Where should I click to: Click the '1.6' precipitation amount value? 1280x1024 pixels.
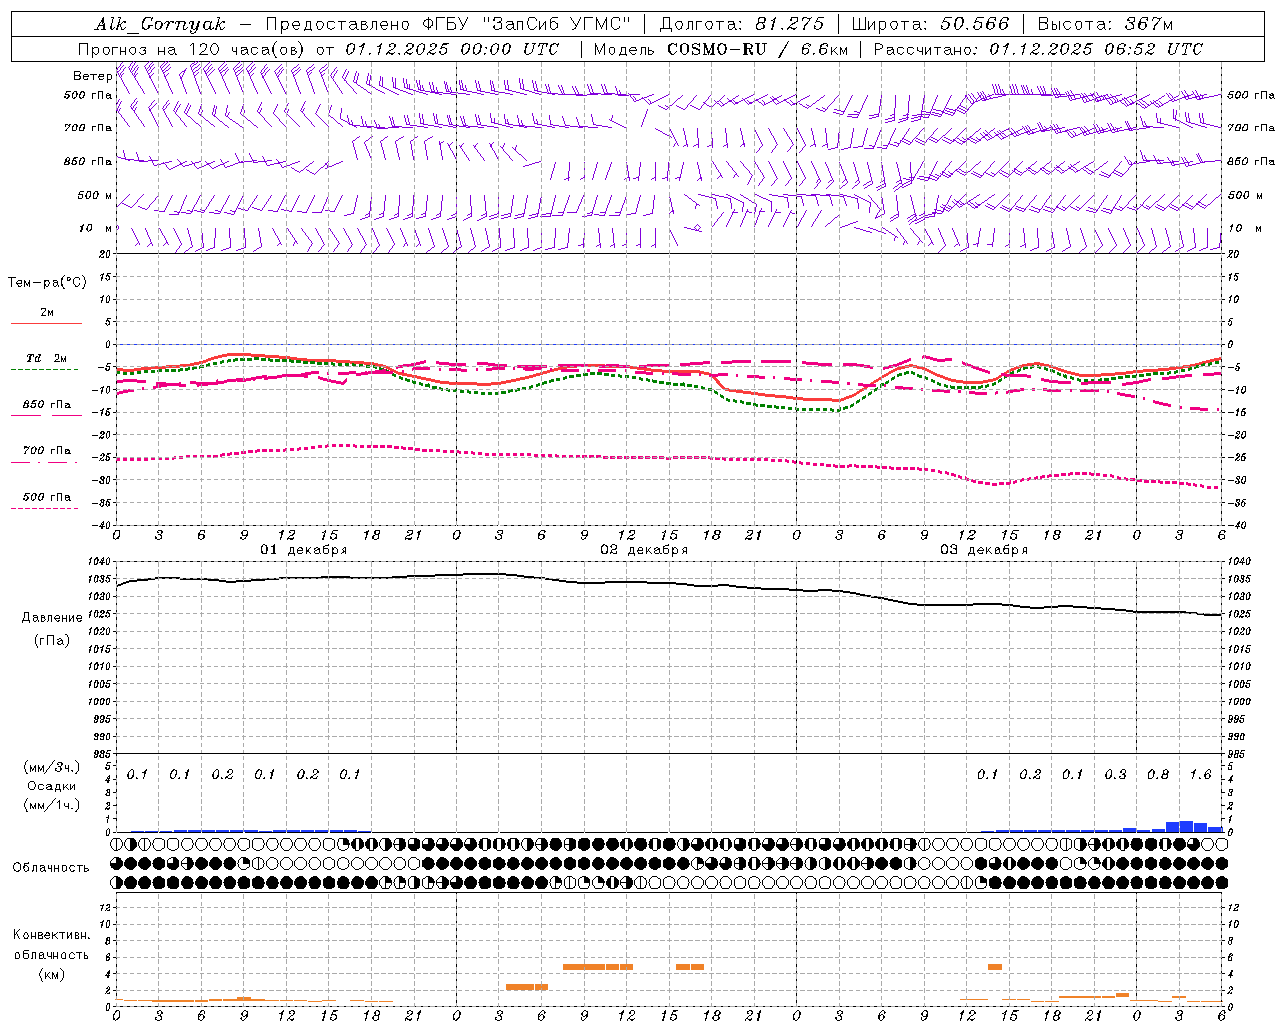coord(1201,774)
